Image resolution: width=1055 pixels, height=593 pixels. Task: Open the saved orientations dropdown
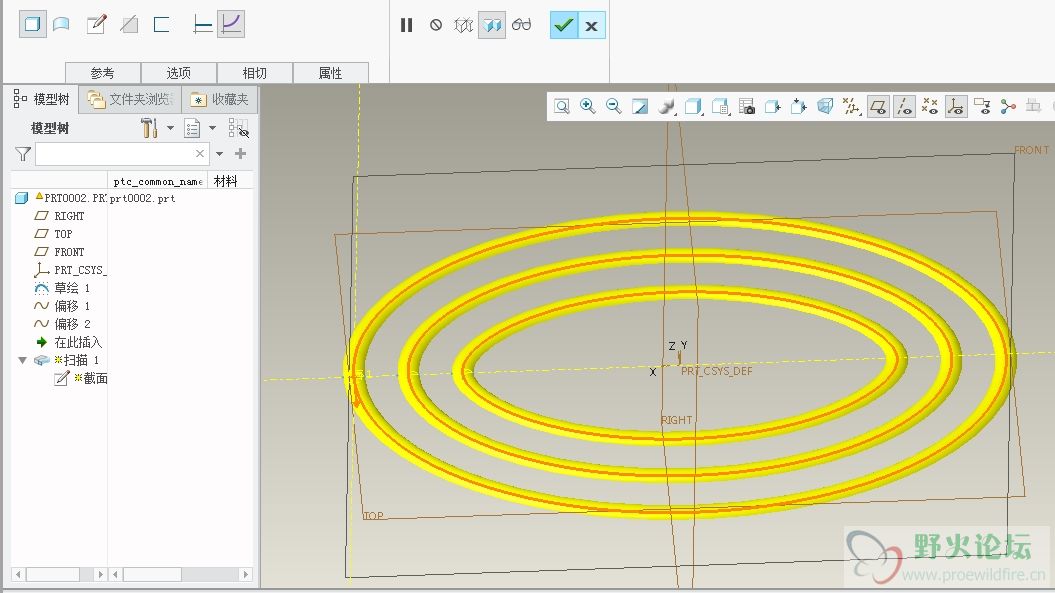pos(721,106)
